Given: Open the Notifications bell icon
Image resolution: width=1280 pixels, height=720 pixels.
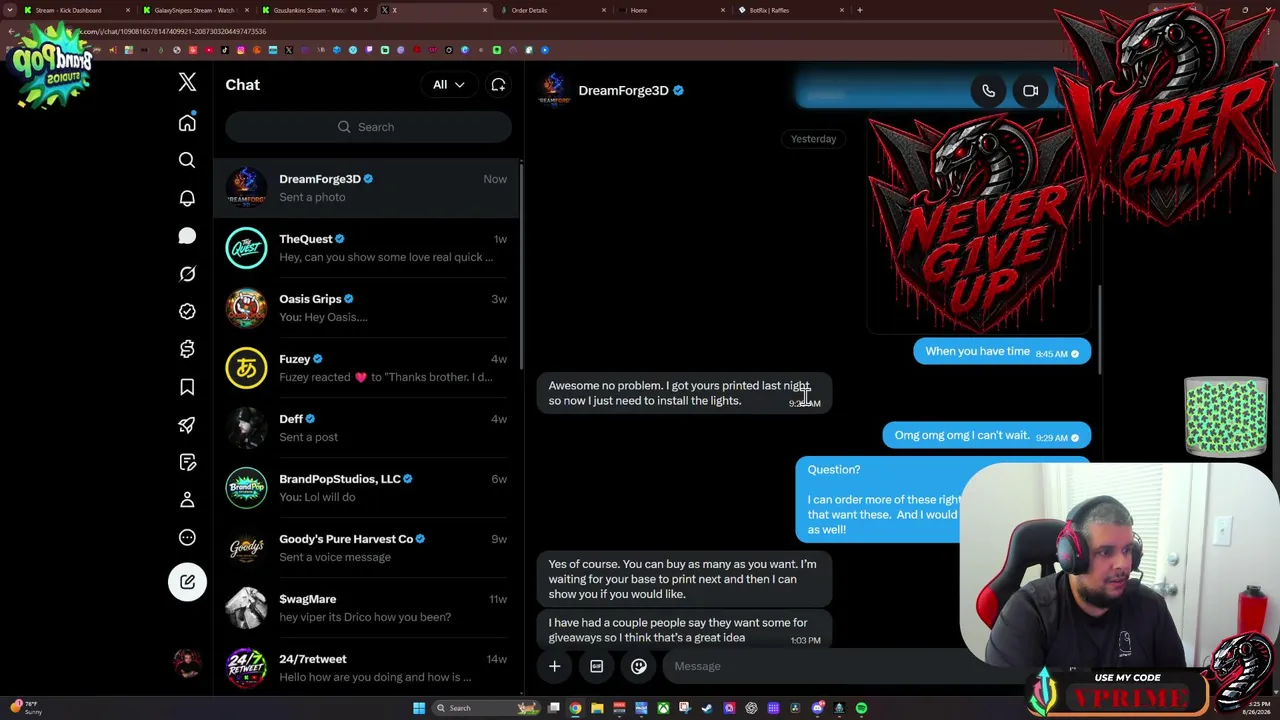Looking at the screenshot, I should coord(187,198).
